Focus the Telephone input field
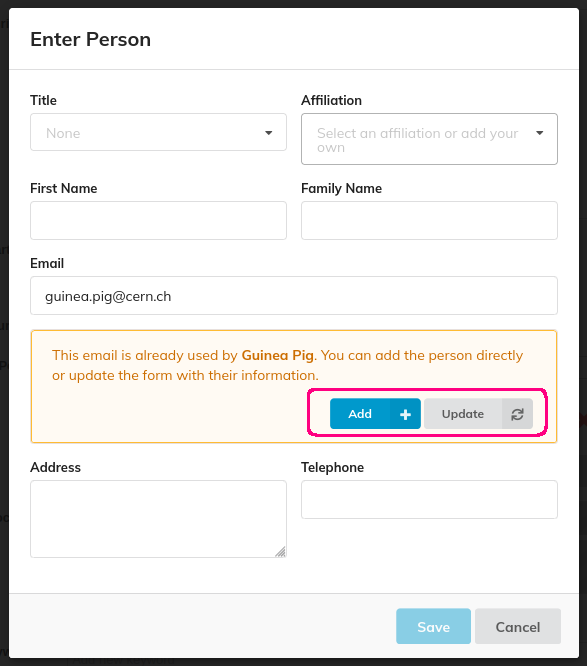This screenshot has width=587, height=666. click(429, 500)
